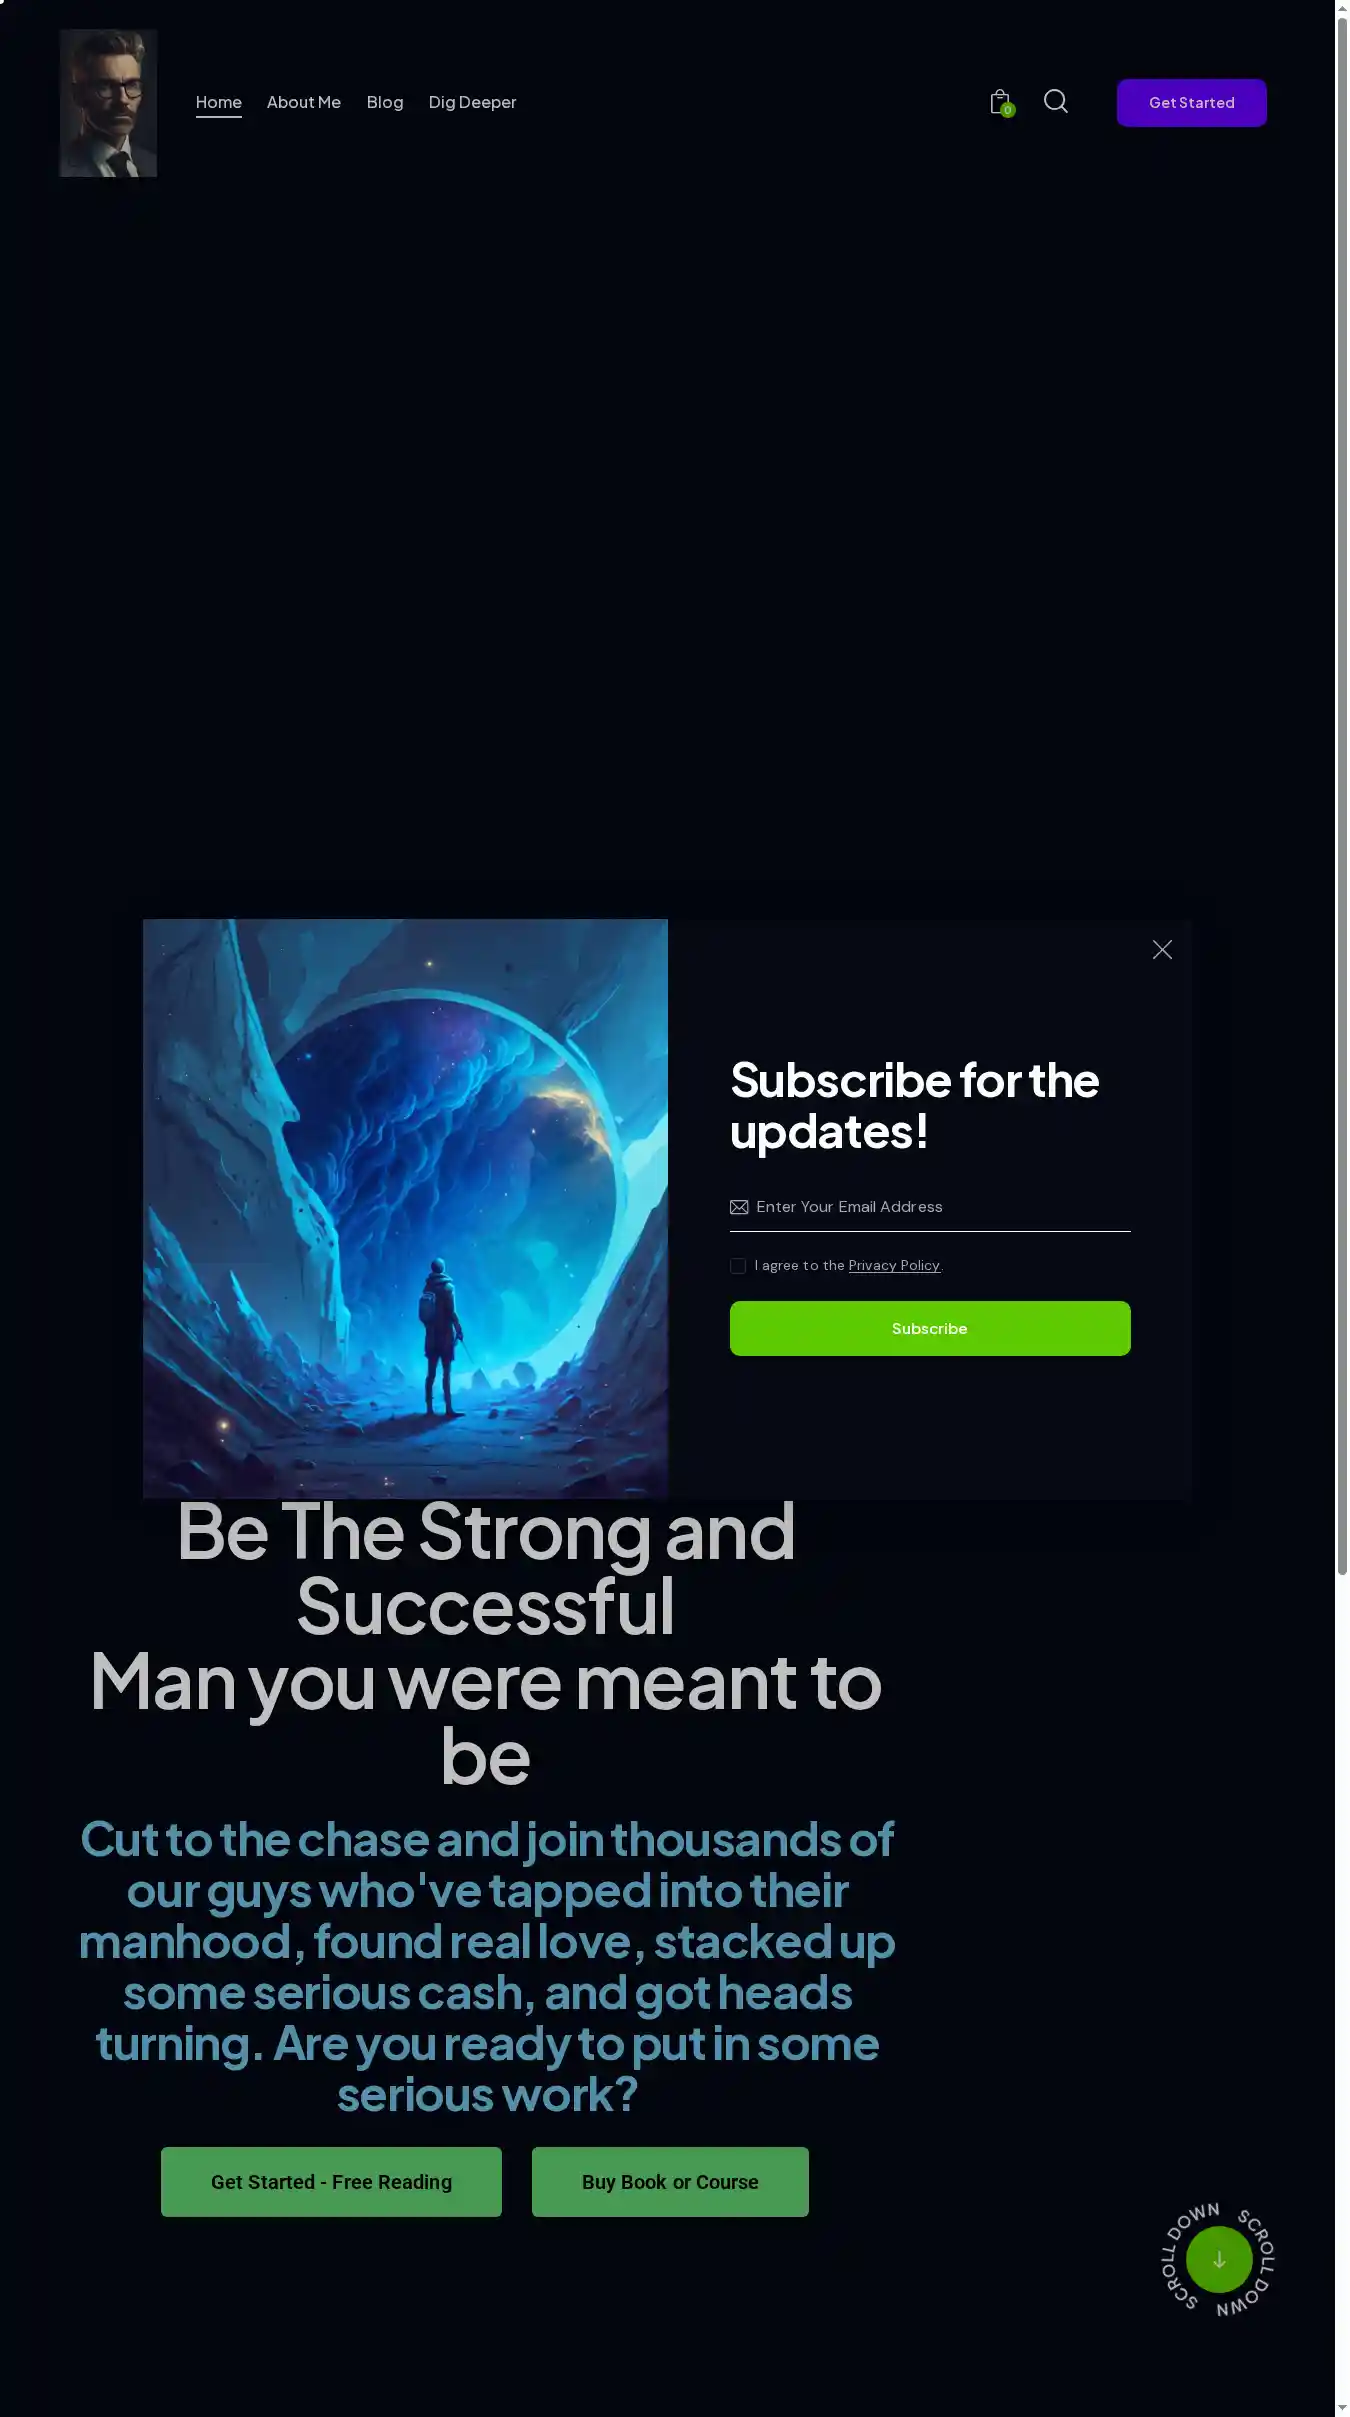Click the green scroll down arrow
The width and height of the screenshot is (1350, 2417).
click(x=1219, y=2260)
